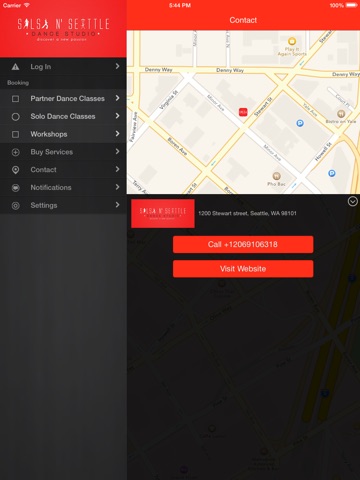Tap the Bistro on Yale restaurant pin
360x480 pixels.
click(x=341, y=114)
